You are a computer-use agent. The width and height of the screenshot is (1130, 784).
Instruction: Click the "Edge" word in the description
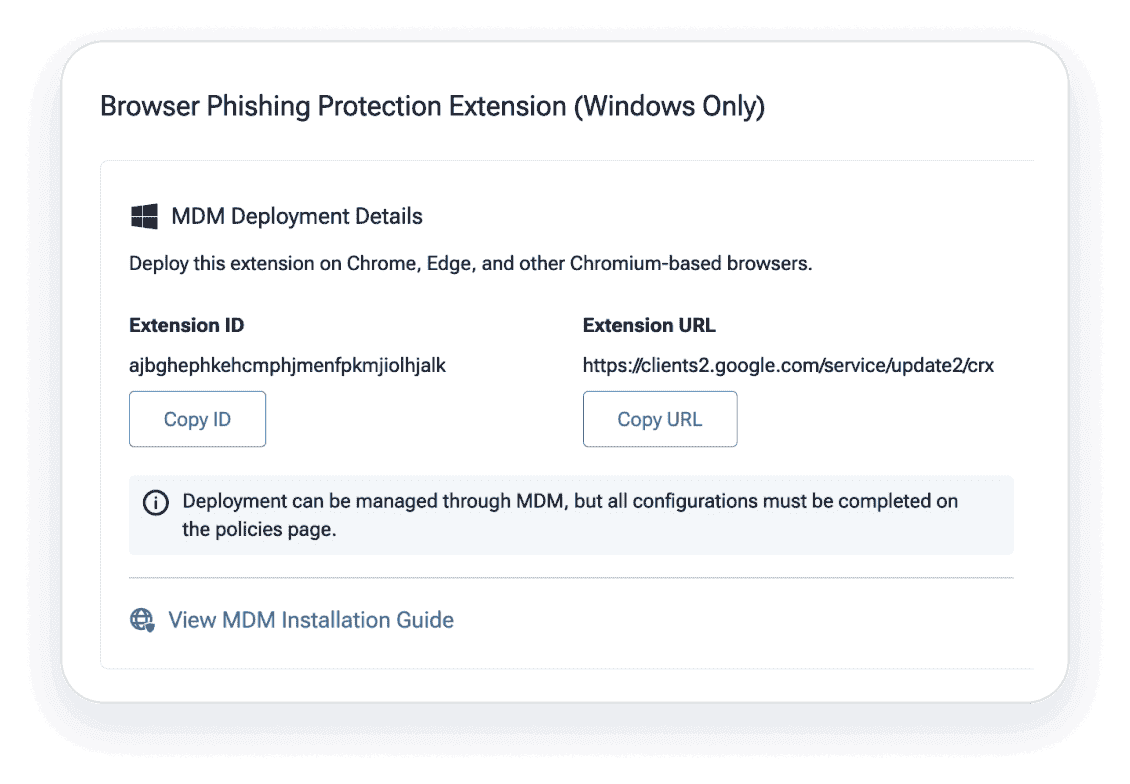(448, 264)
